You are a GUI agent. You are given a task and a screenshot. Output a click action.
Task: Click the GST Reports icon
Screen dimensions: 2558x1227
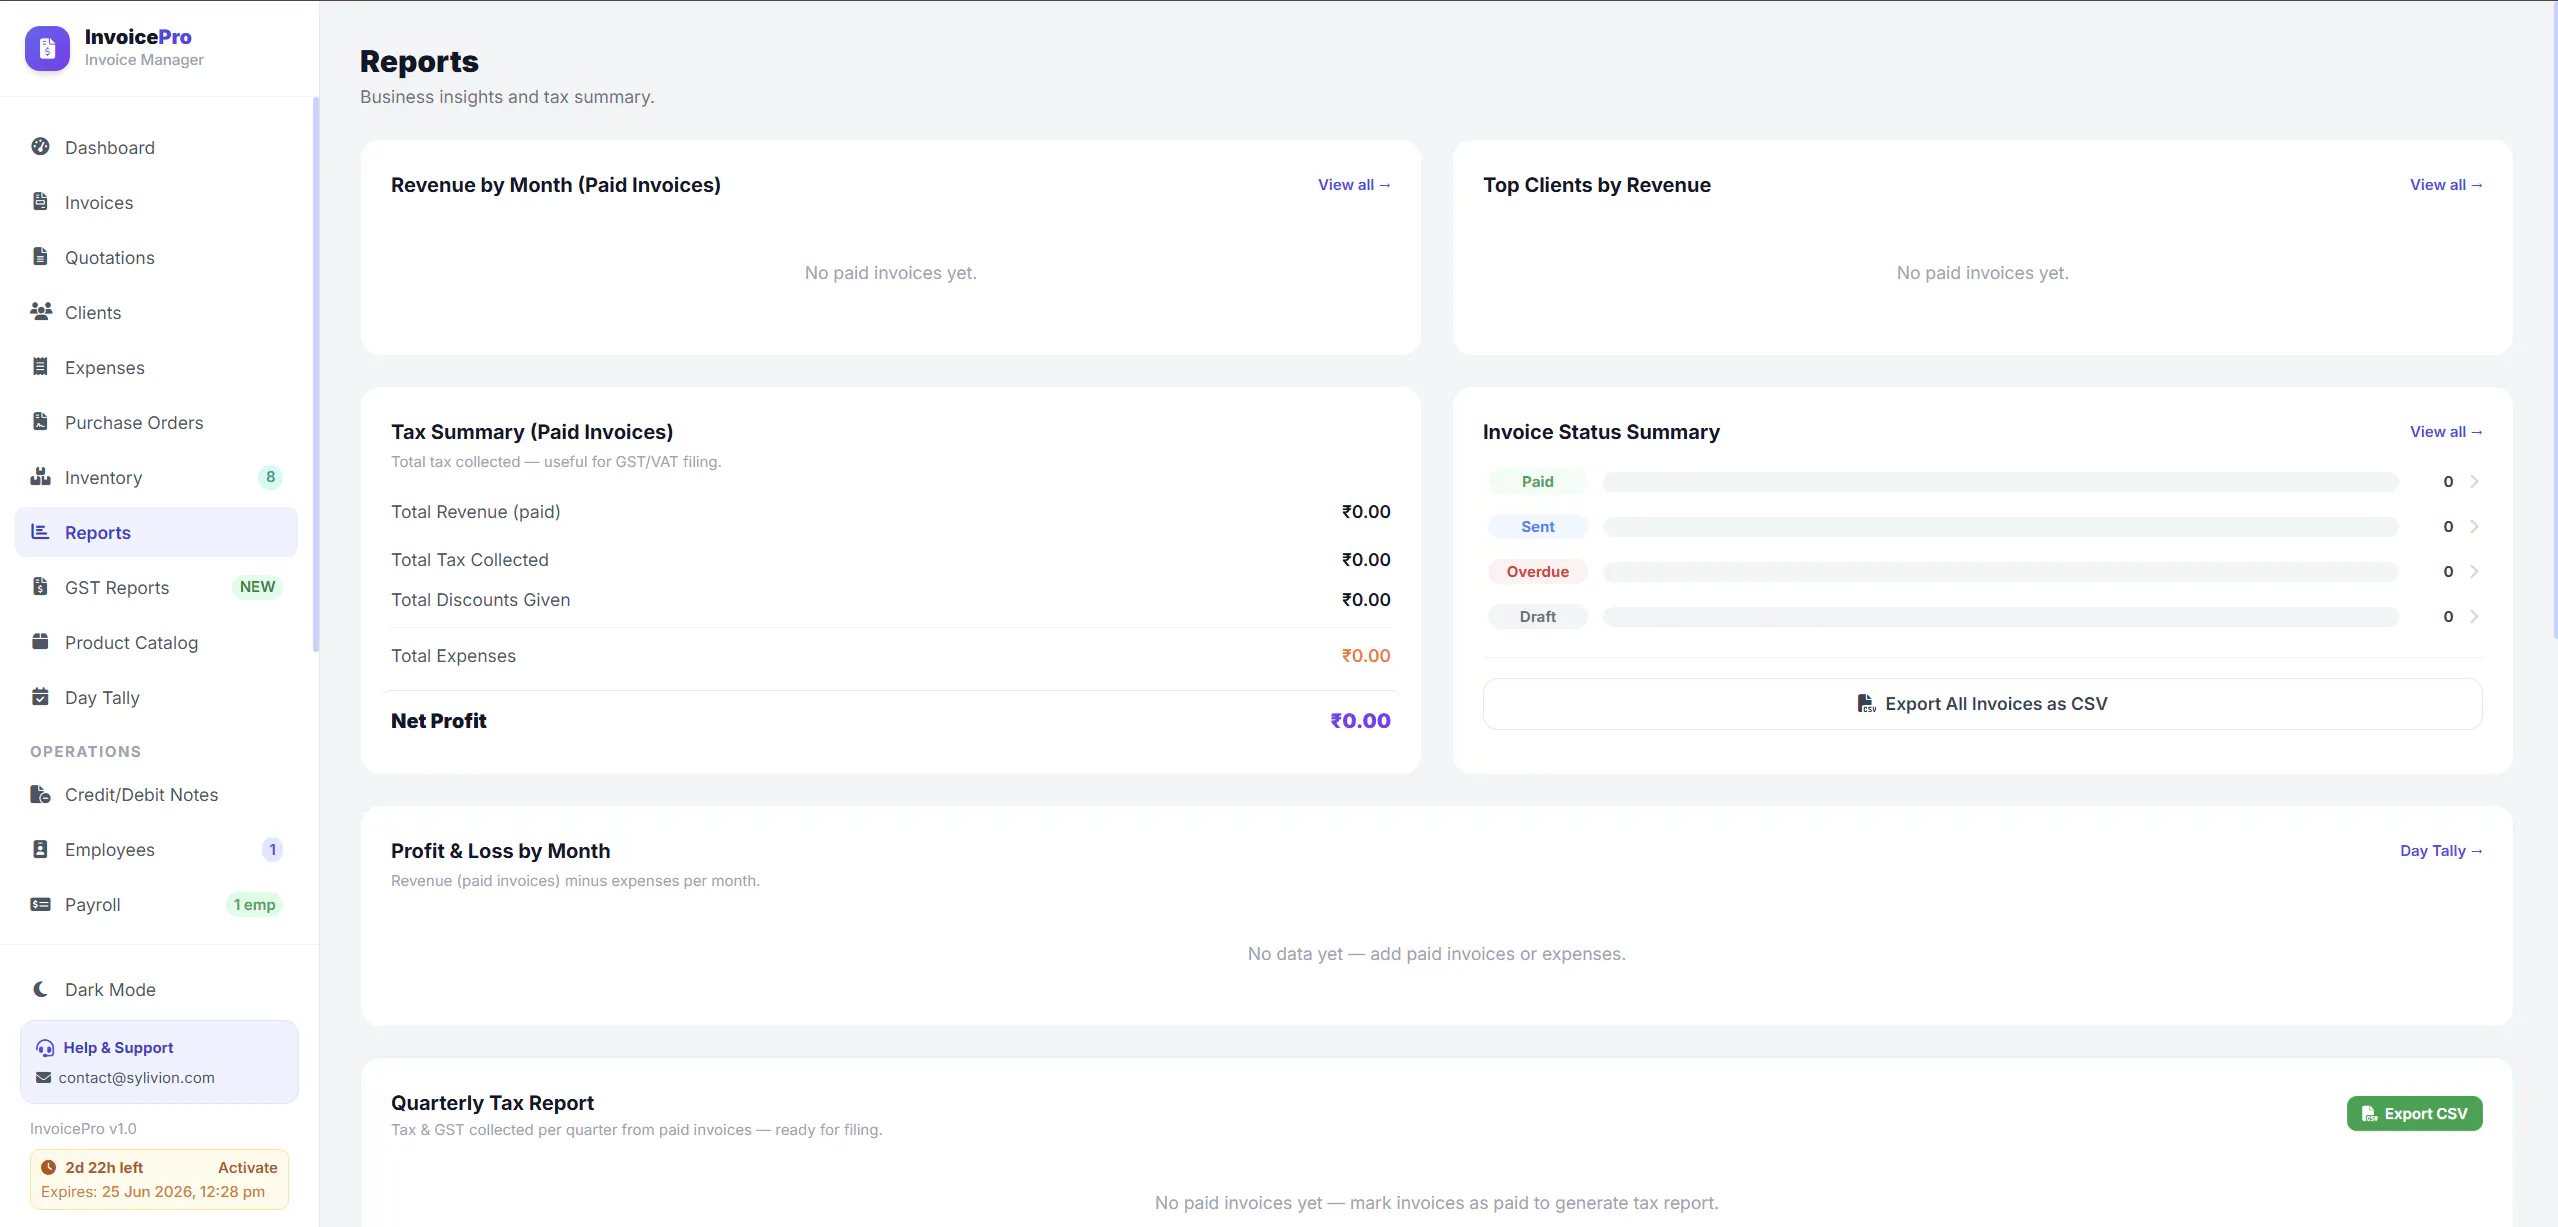pyautogui.click(x=40, y=587)
